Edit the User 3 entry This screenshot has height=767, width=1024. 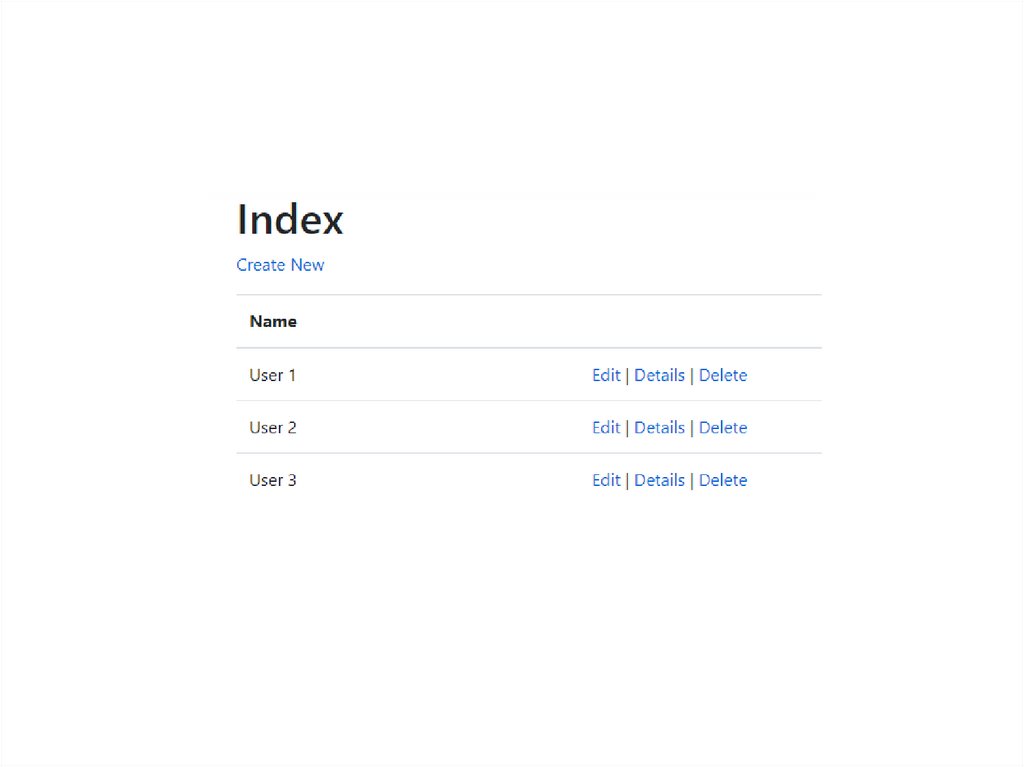606,480
